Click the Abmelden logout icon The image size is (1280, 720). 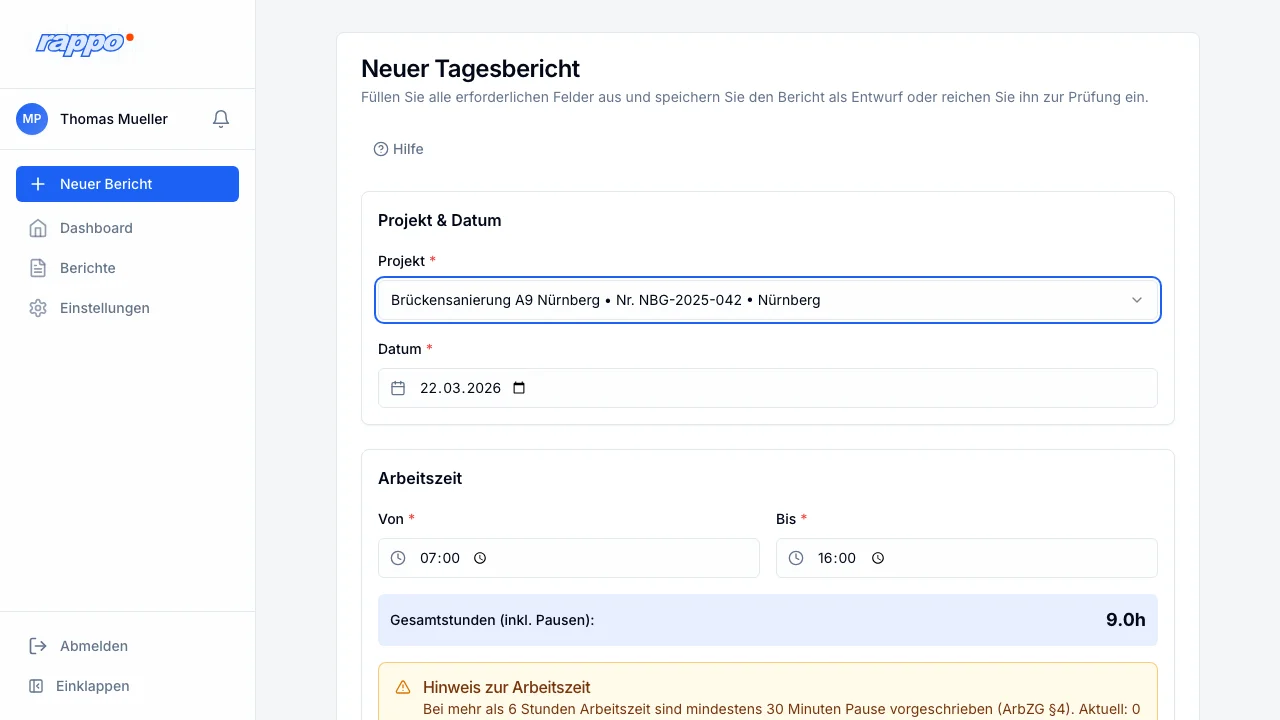pyautogui.click(x=38, y=646)
